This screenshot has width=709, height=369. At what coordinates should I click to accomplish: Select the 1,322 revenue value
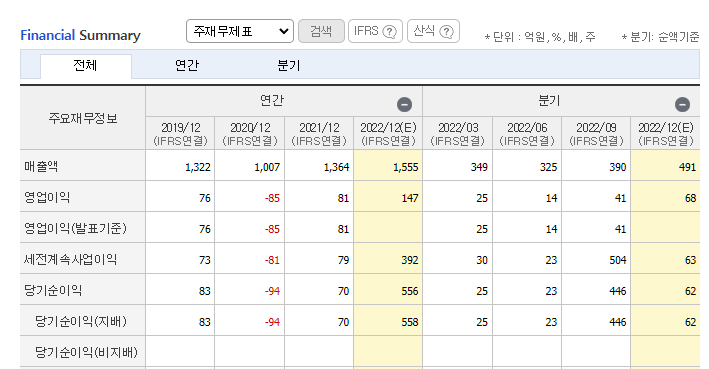198,167
